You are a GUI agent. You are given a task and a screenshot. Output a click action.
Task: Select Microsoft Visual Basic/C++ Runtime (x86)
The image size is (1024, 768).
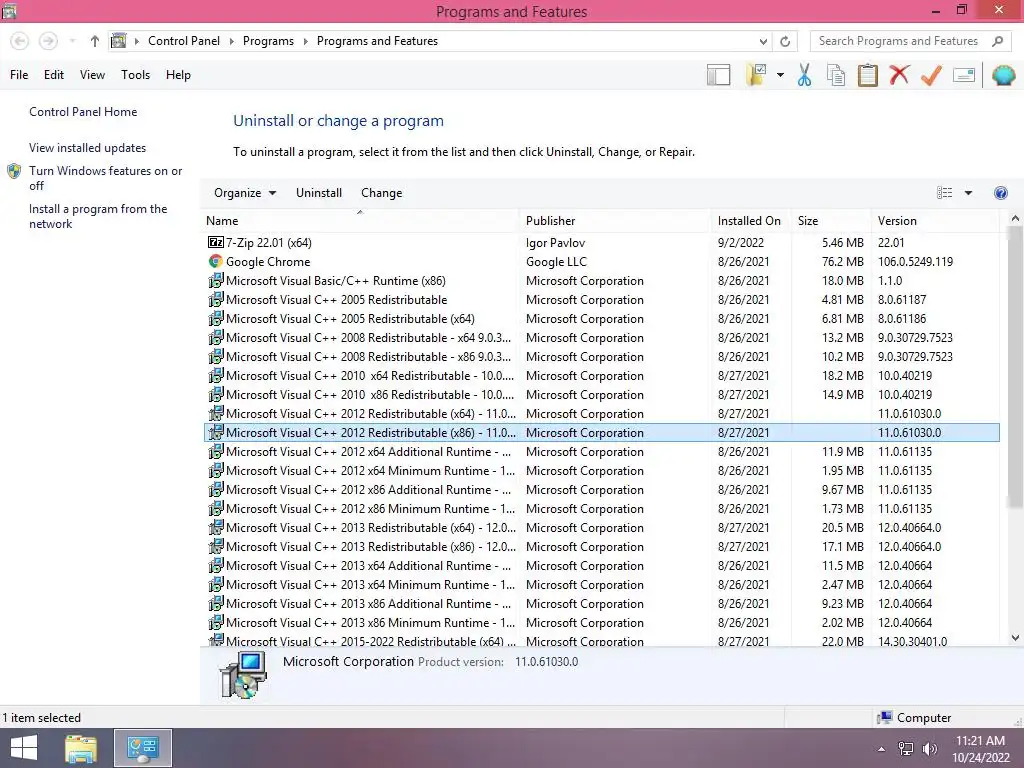(602, 281)
